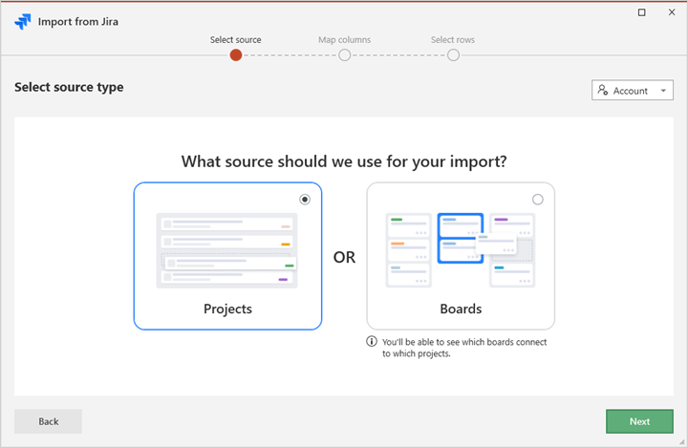Click the Back button

pos(48,421)
